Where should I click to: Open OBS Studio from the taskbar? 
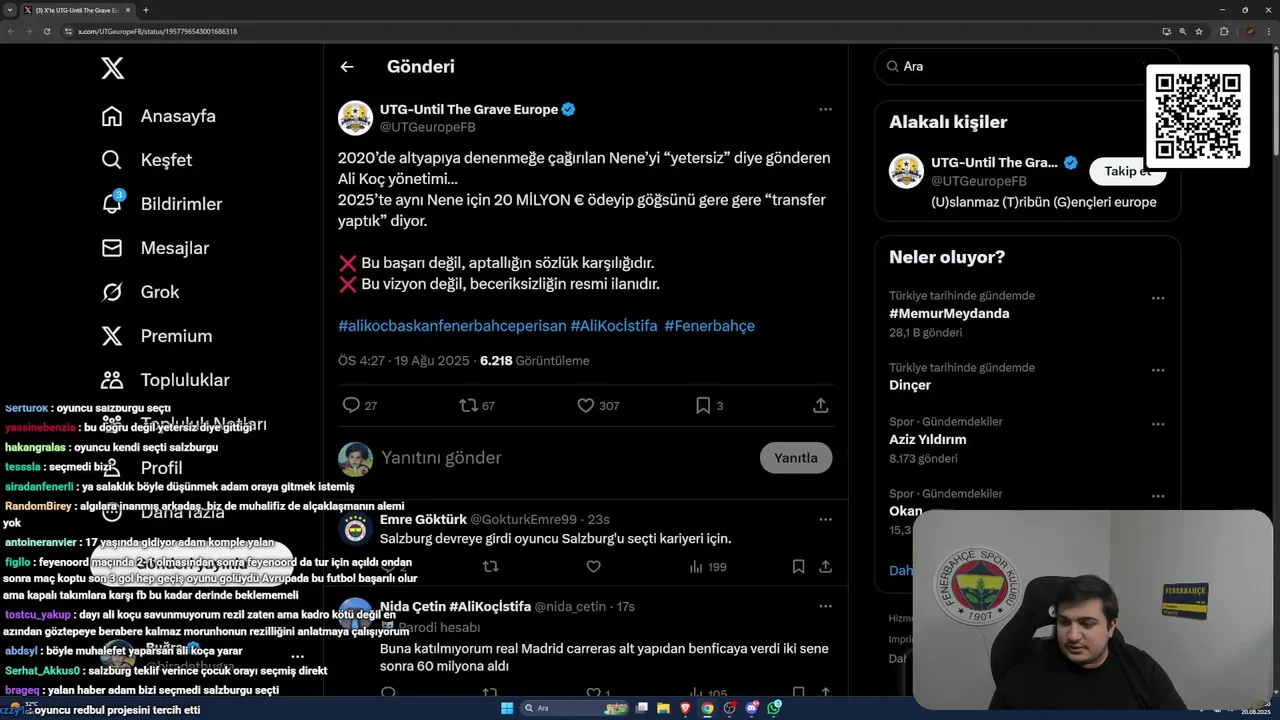point(730,708)
